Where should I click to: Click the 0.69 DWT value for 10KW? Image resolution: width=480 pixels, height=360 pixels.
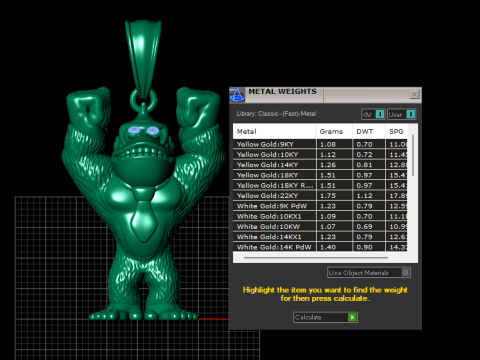point(364,227)
